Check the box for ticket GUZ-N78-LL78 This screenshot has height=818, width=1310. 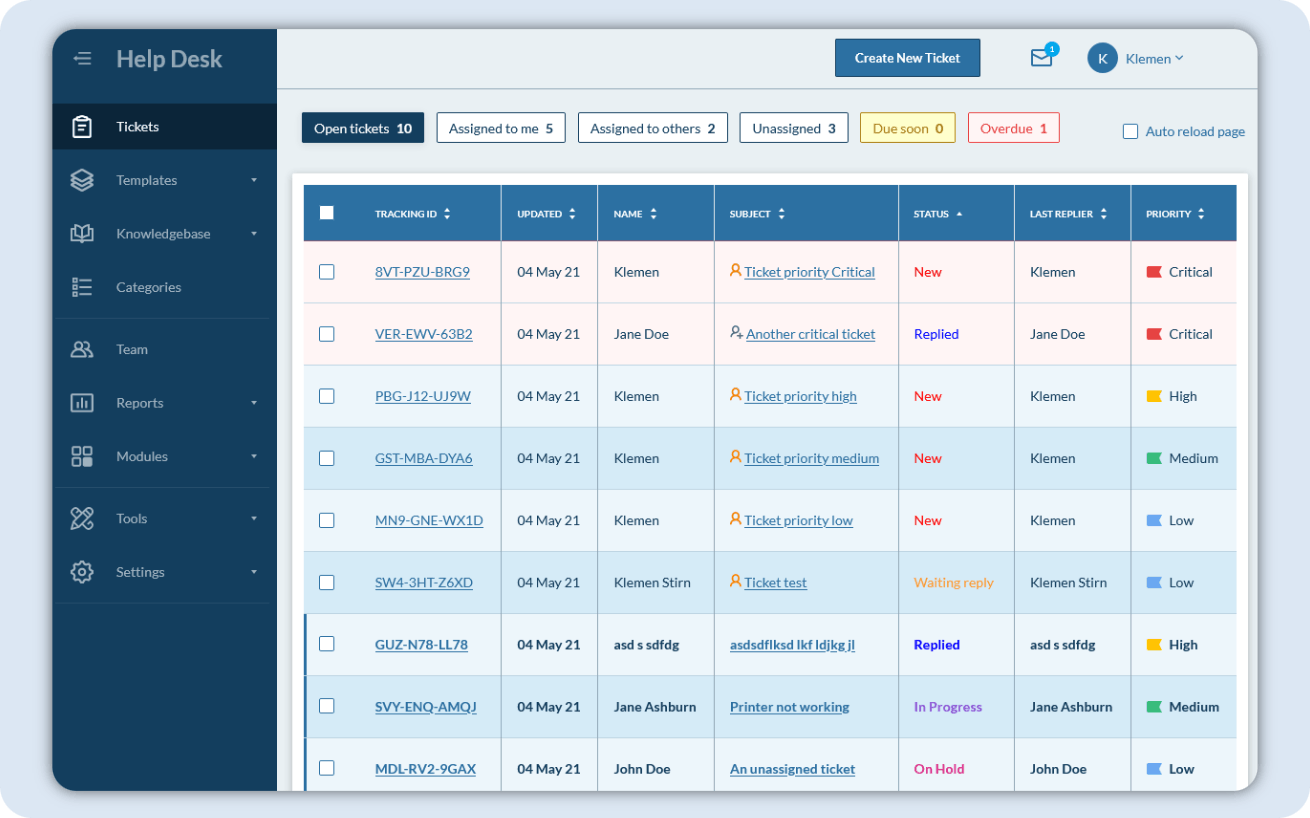326,644
